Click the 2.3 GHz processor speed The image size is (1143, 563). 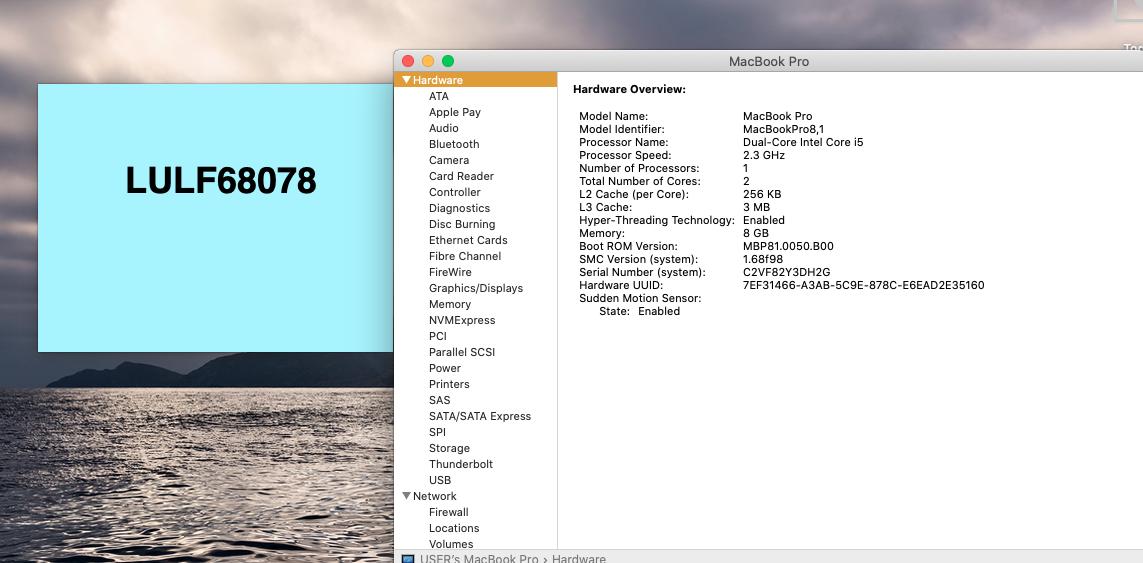[x=764, y=155]
